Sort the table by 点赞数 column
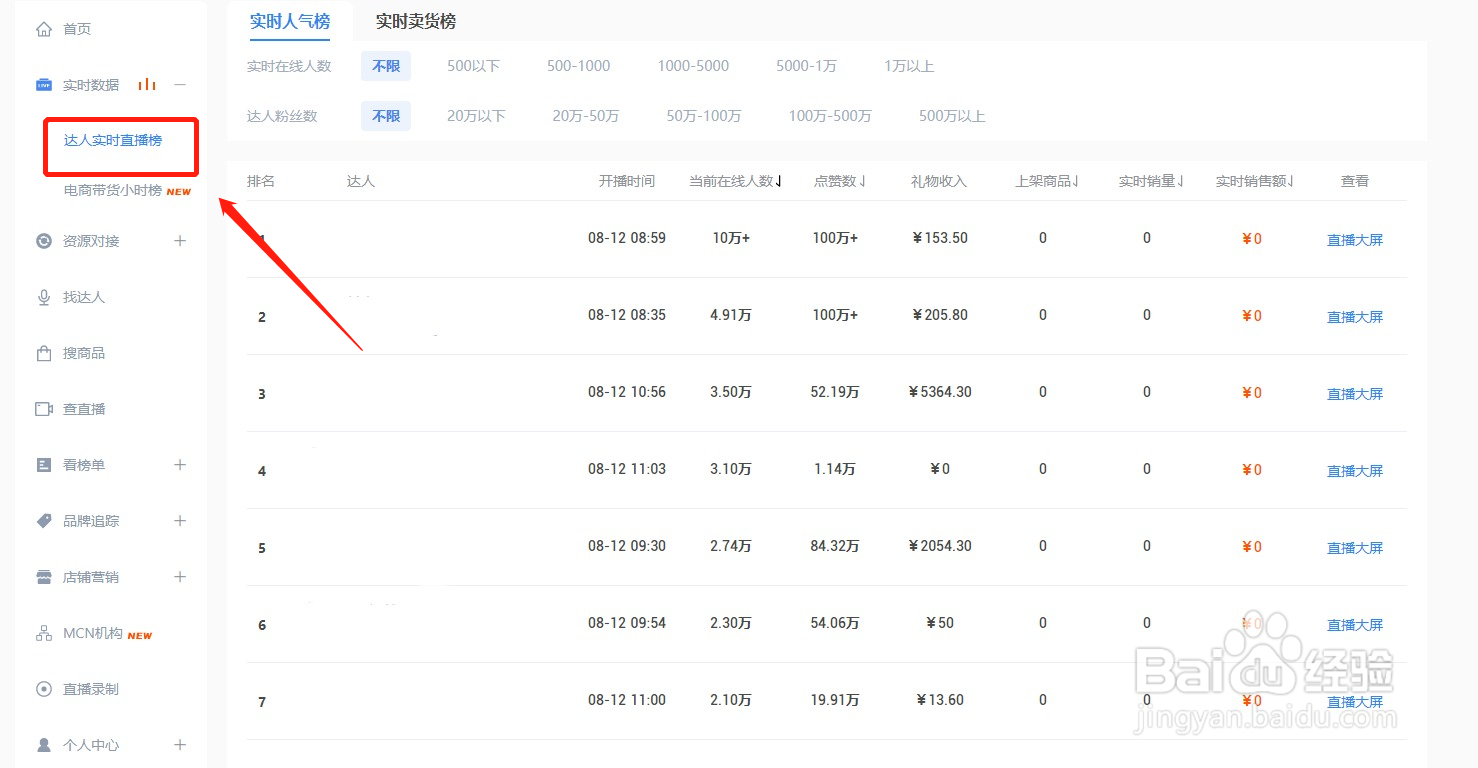 [x=840, y=181]
